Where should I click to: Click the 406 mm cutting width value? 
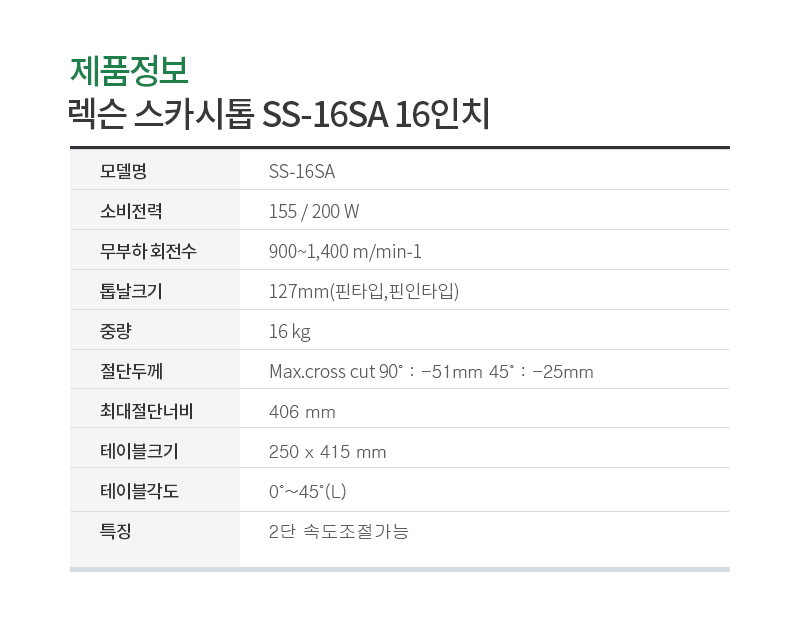pyautogui.click(x=302, y=412)
